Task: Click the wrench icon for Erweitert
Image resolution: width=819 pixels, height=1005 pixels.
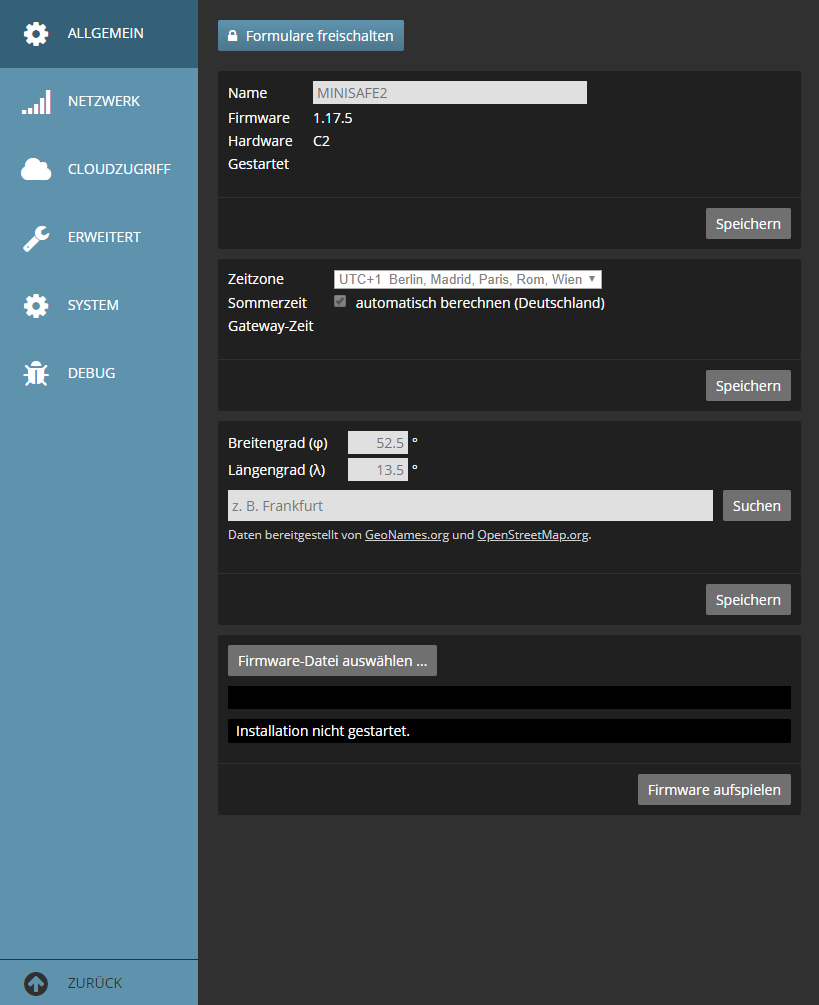Action: click(x=36, y=238)
